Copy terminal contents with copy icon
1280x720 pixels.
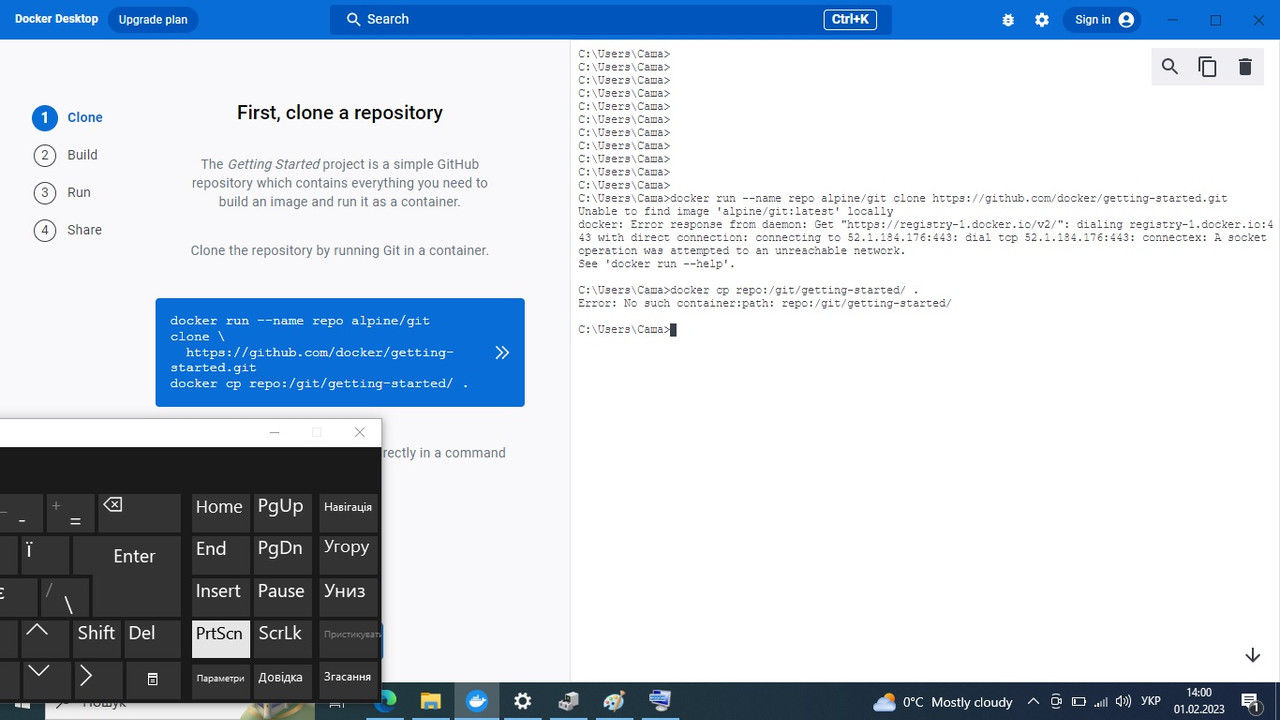1207,67
